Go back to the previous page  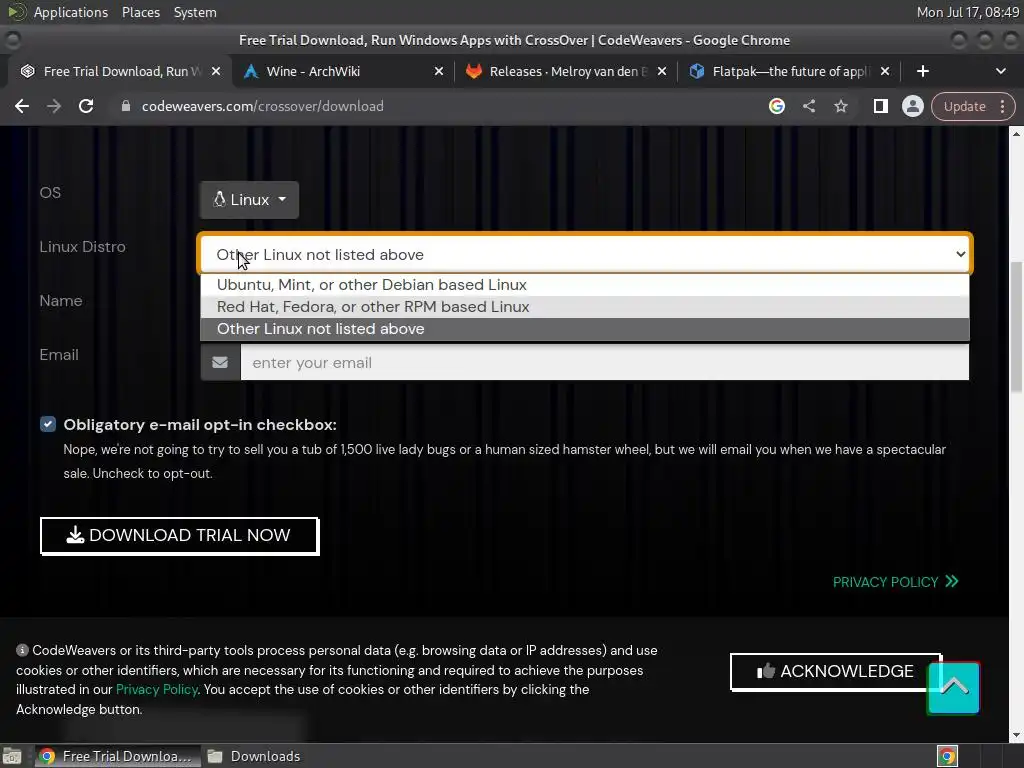22,106
